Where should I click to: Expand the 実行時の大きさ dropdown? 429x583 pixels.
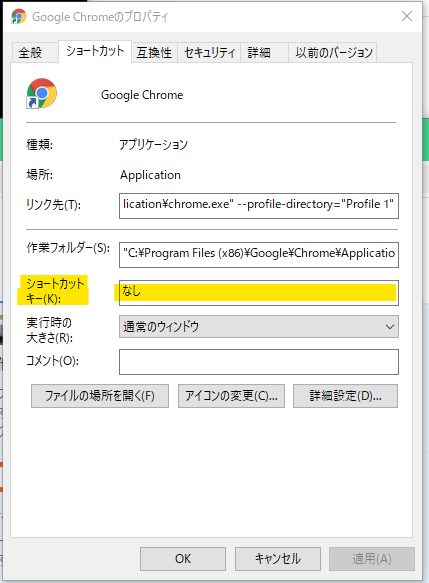pyautogui.click(x=259, y=326)
